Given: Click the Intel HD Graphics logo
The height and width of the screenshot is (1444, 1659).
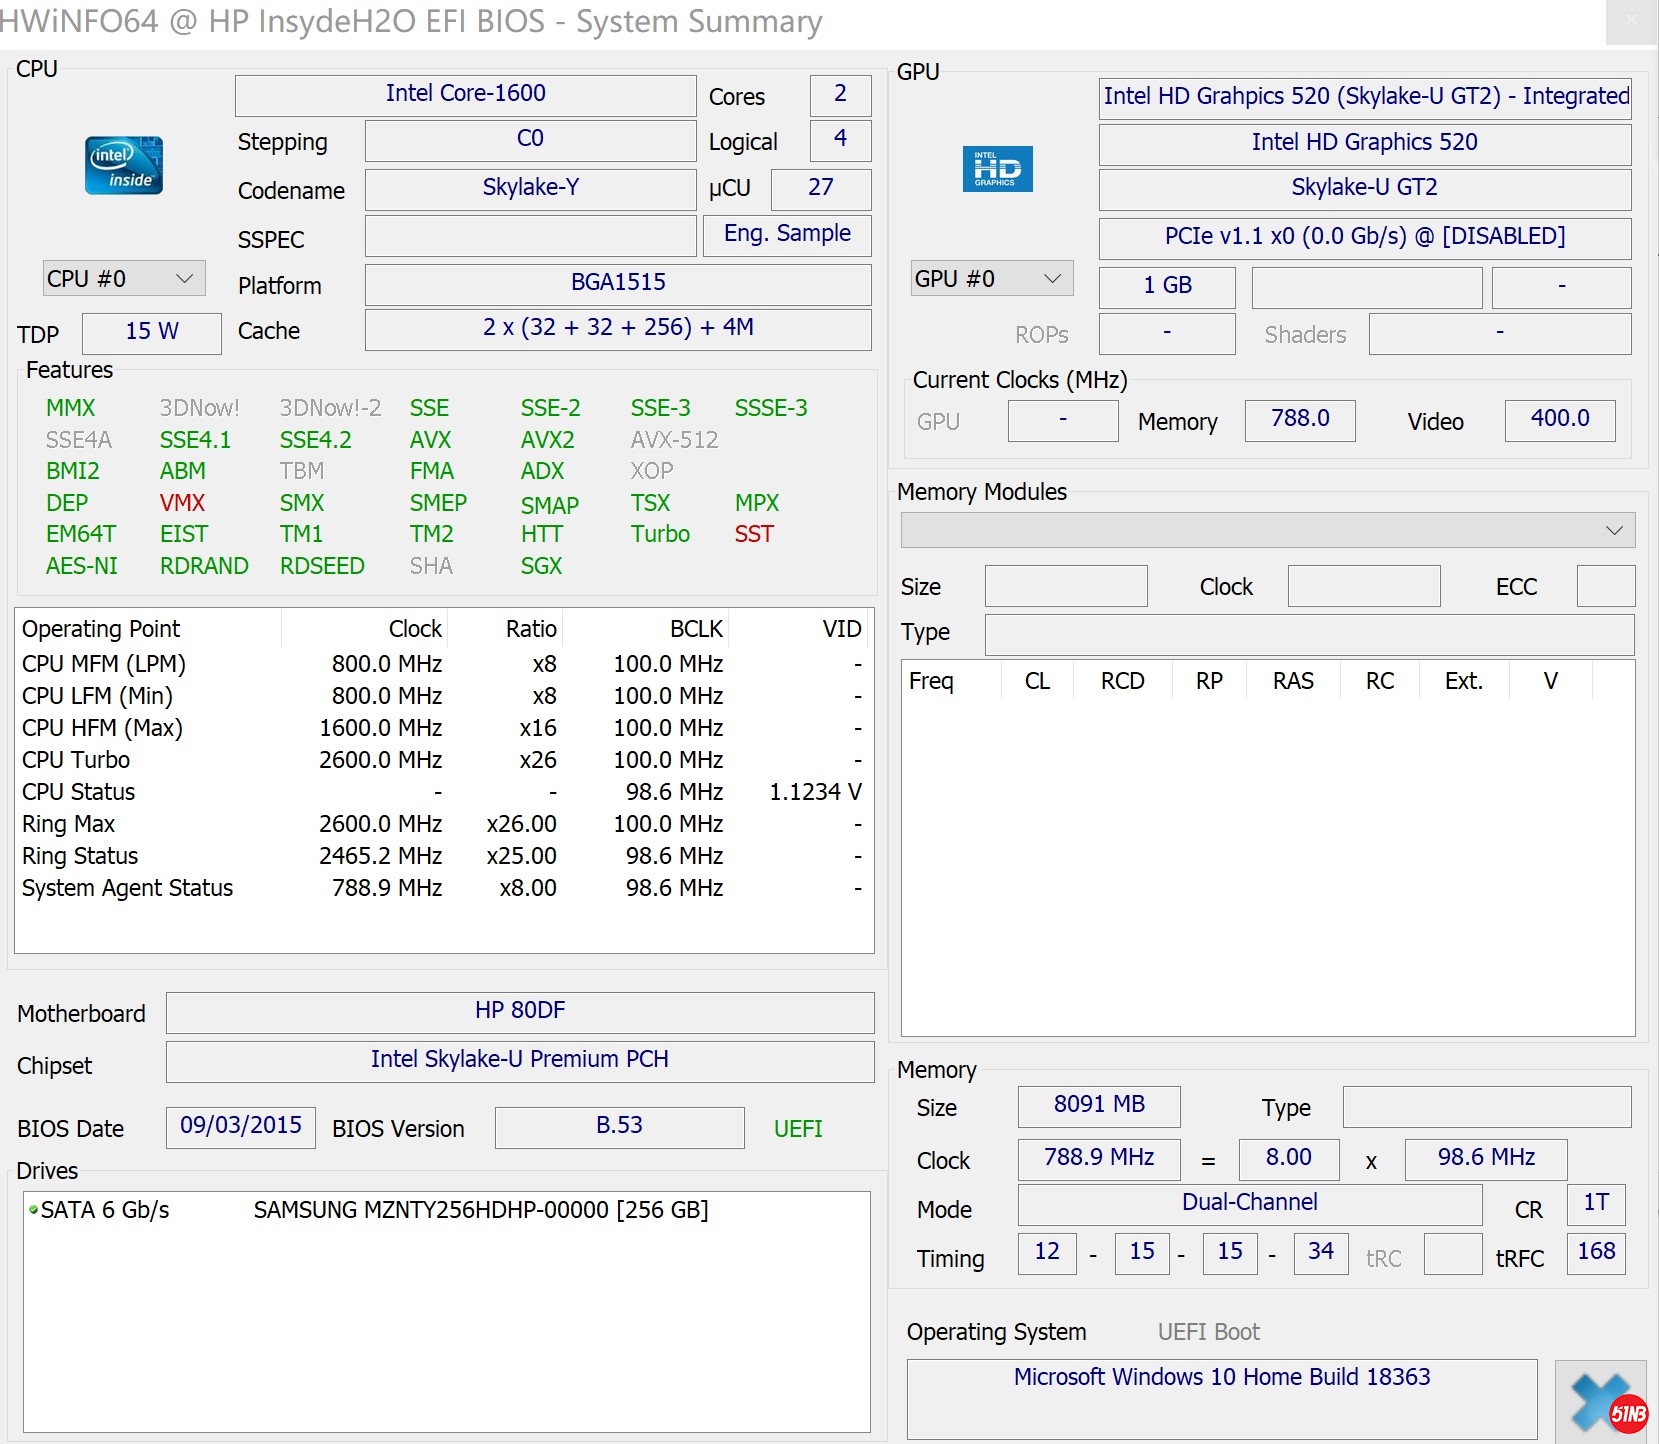Looking at the screenshot, I should coord(996,169).
